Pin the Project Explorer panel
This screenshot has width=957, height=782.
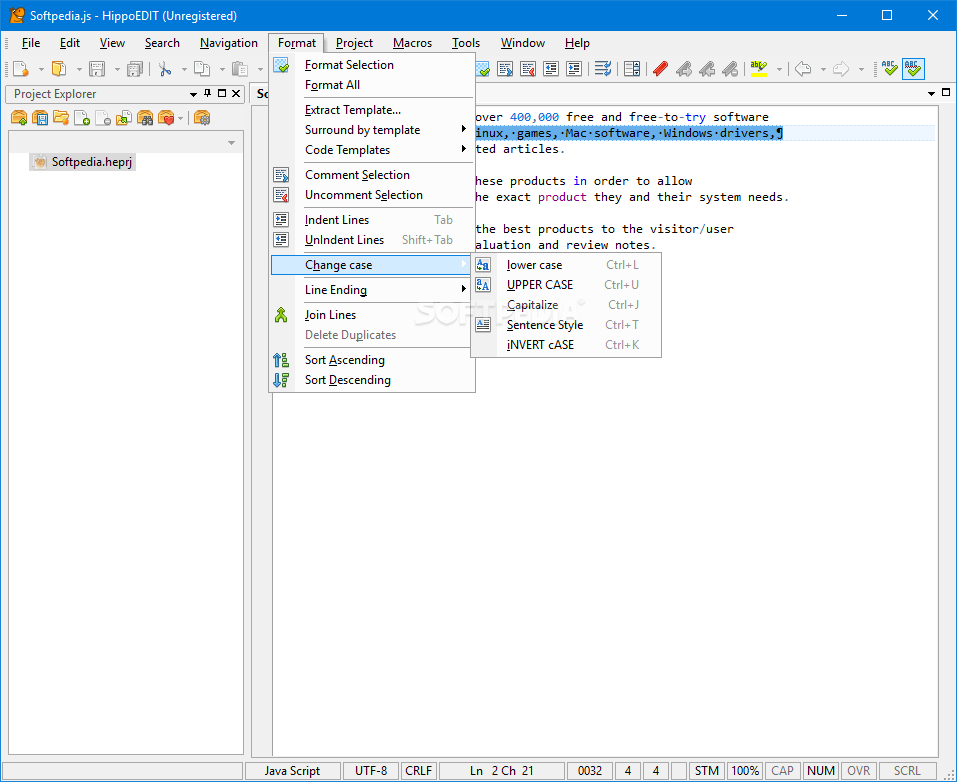(208, 93)
